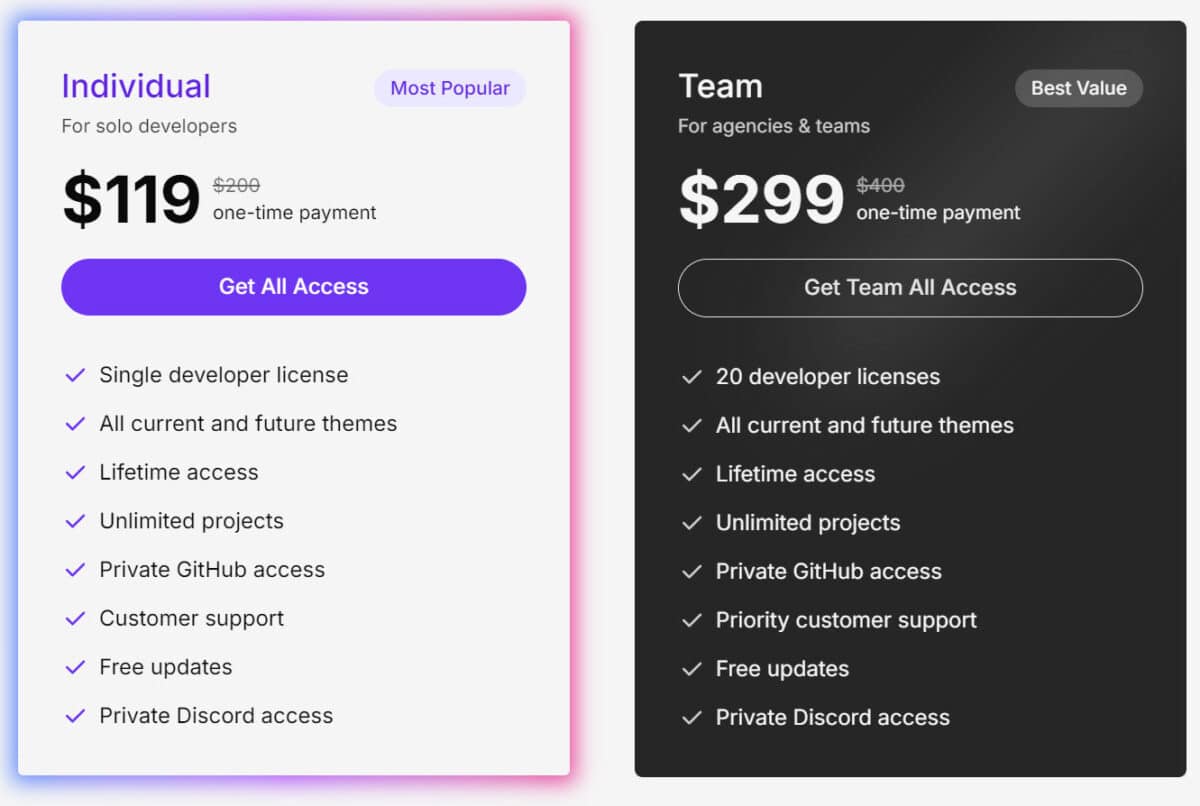Click checkmark beside Single developer license

[x=75, y=375]
